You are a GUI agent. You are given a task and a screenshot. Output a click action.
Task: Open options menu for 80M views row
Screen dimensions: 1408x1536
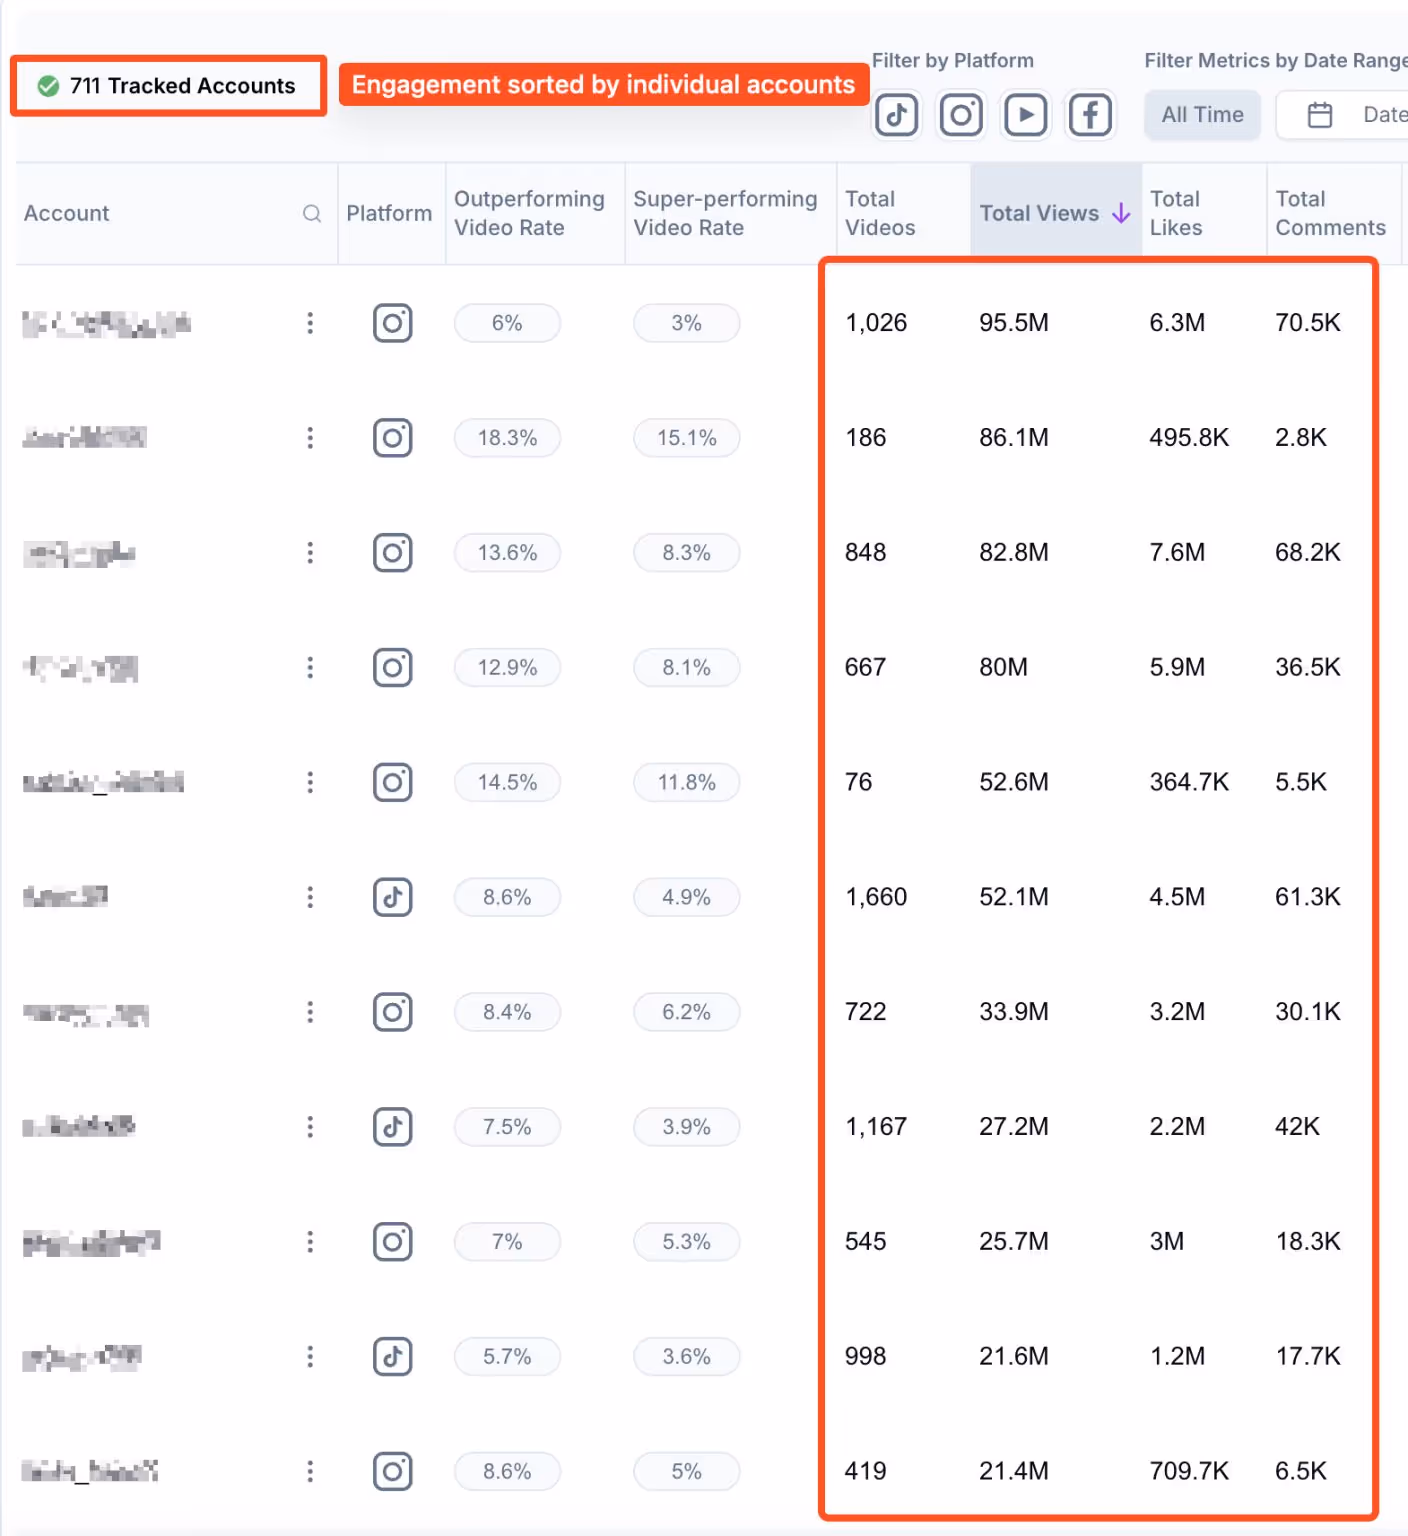[x=310, y=667]
